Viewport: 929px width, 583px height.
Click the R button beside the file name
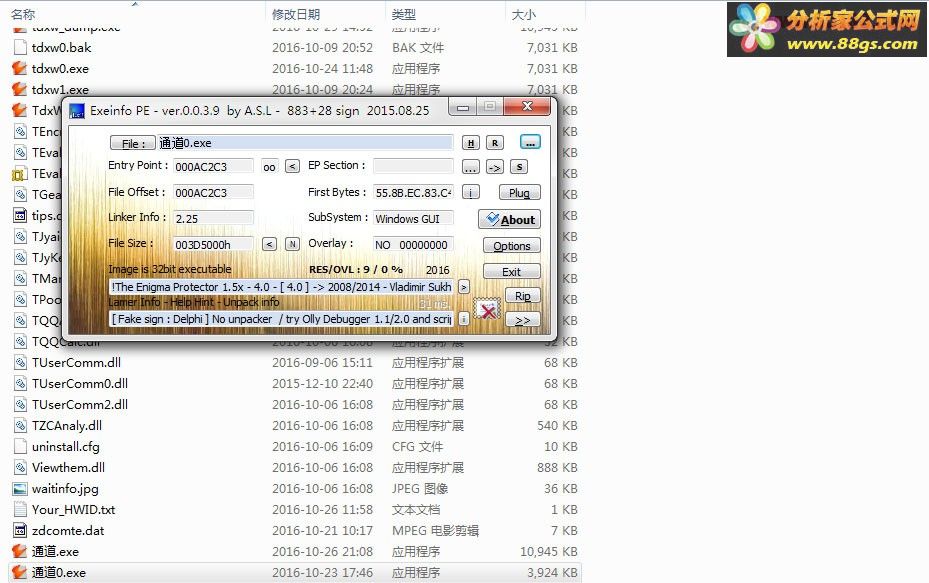coord(495,143)
